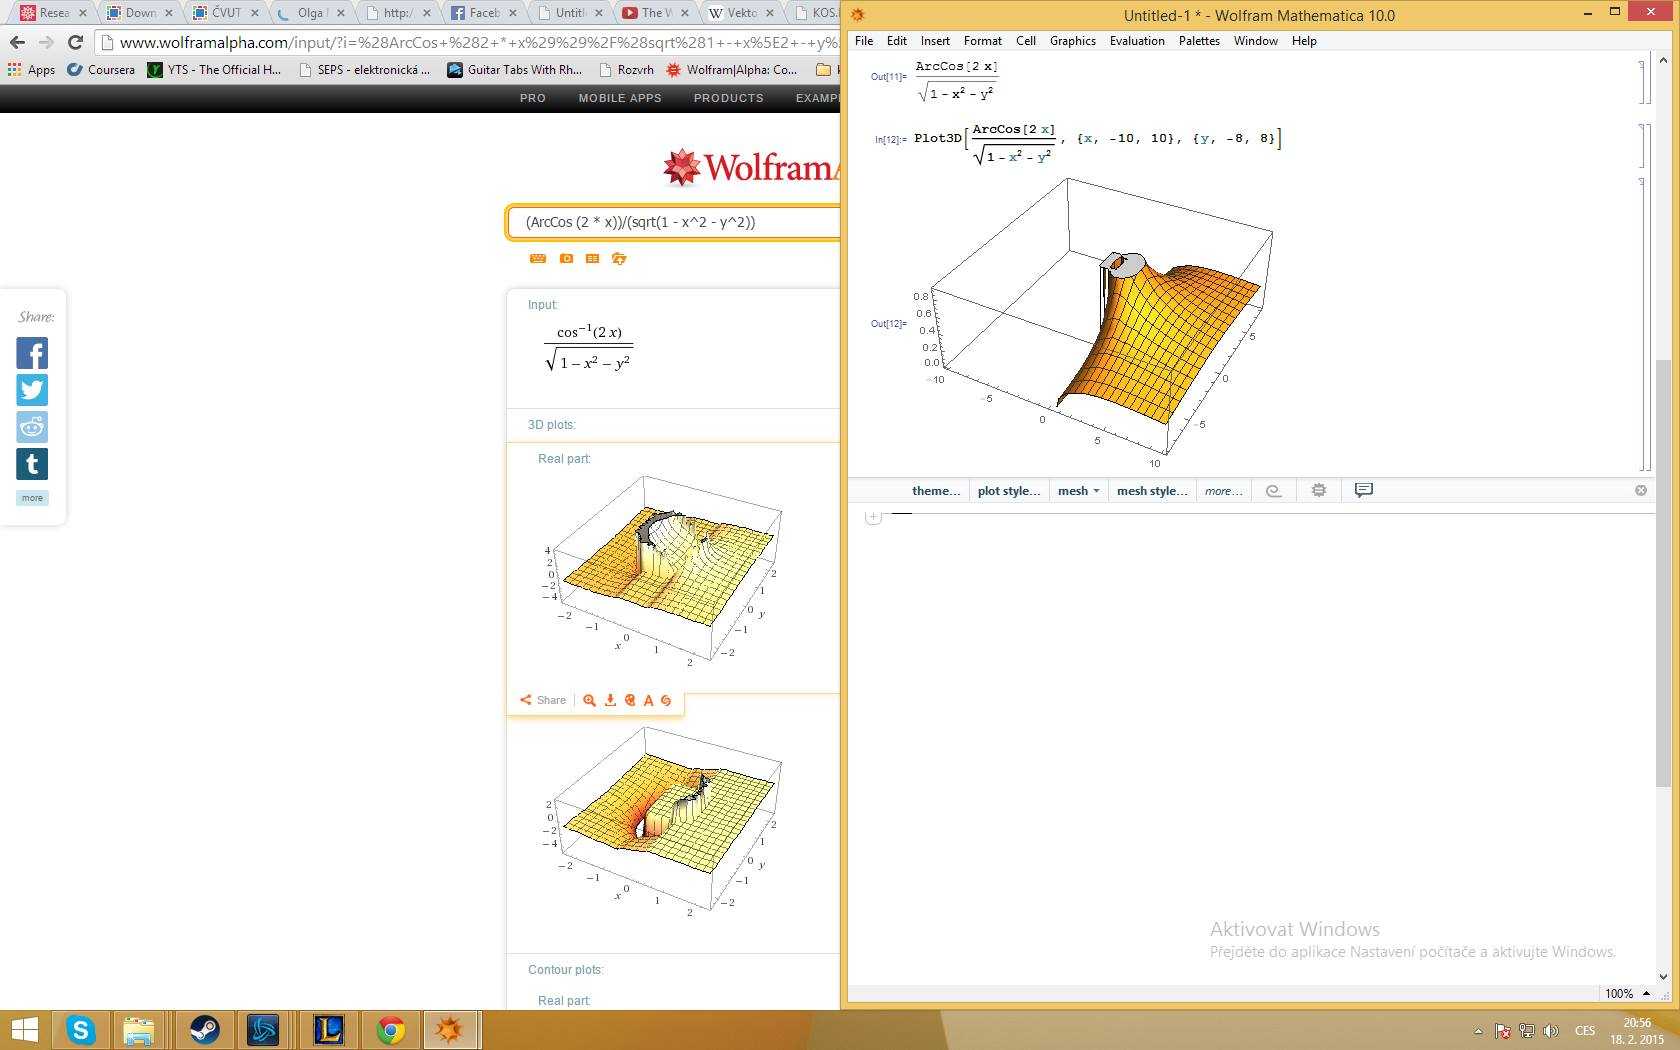Open the Mathematica Insert menu
Viewport: 1680px width, 1050px height.
click(935, 41)
